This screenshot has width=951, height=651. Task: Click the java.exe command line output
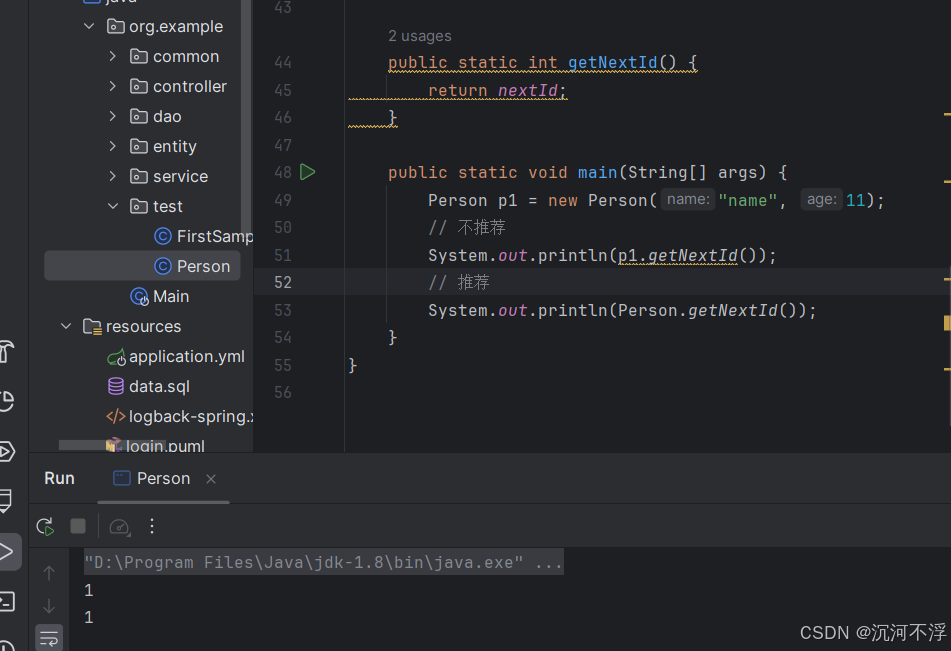click(x=323, y=562)
